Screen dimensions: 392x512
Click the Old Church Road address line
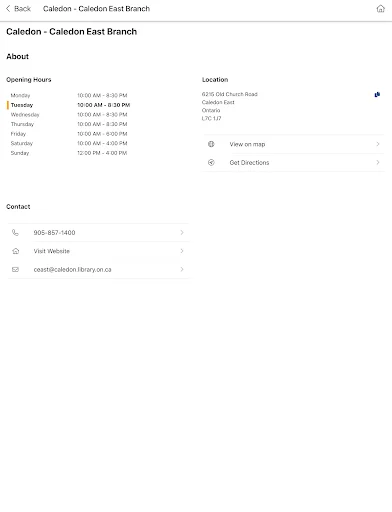pyautogui.click(x=230, y=94)
